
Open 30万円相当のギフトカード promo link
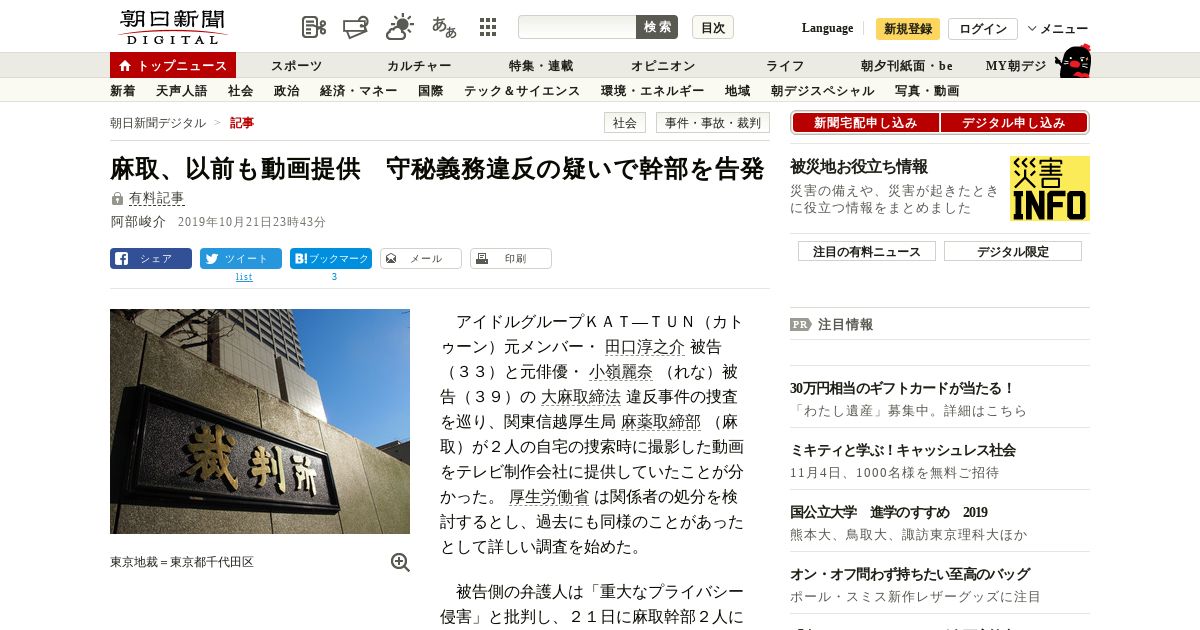click(902, 388)
